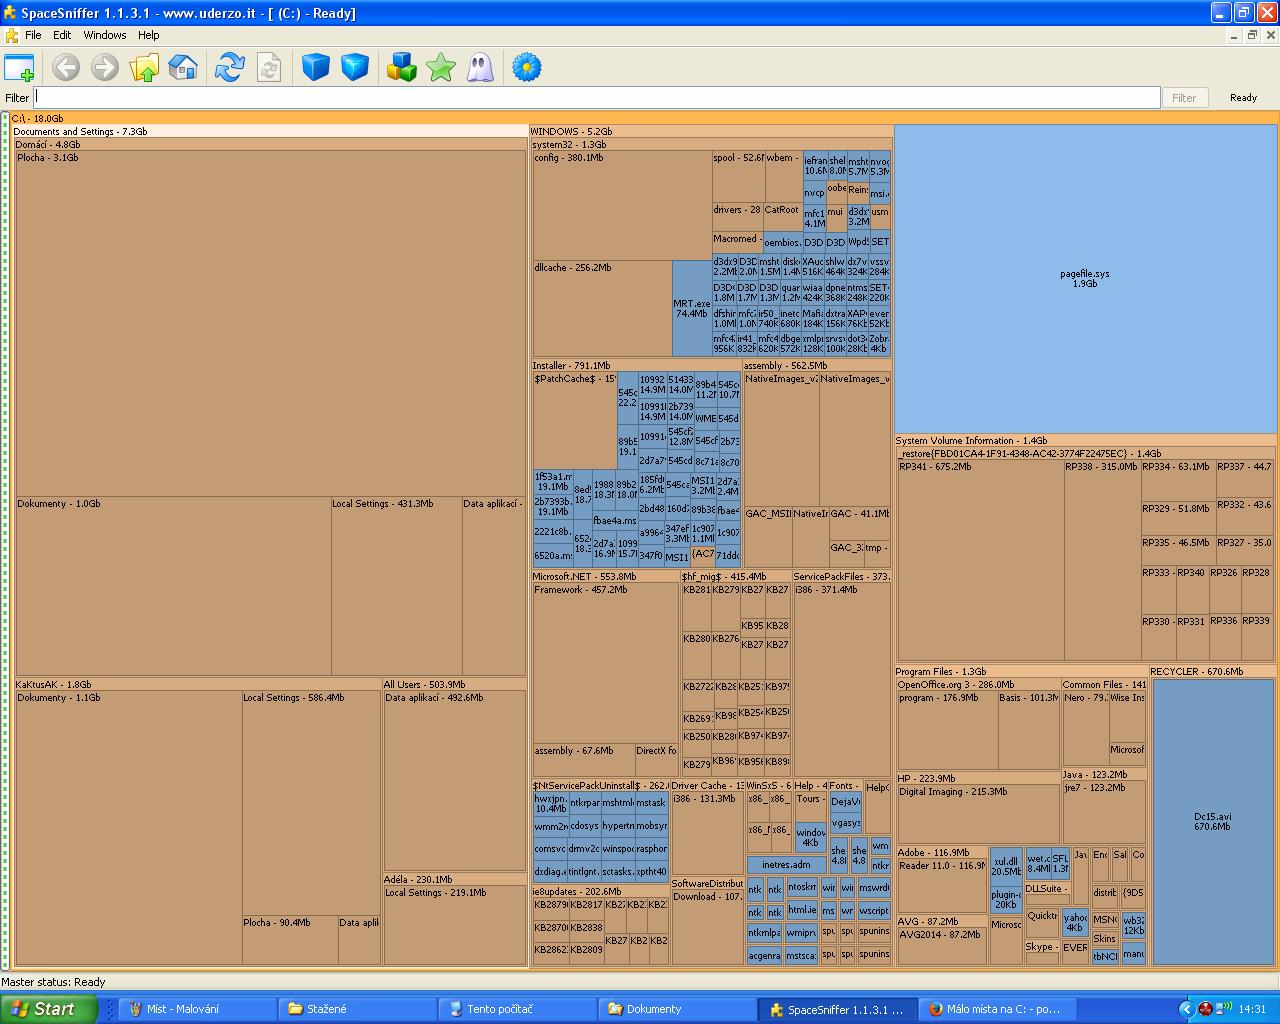
Task: Open the File menu
Action: [33, 35]
